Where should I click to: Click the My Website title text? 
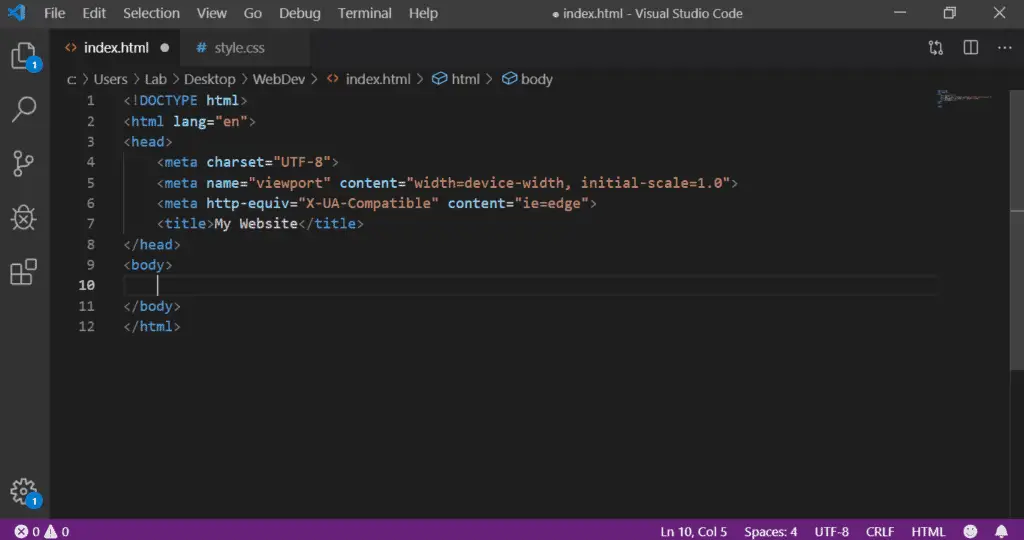click(x=256, y=223)
